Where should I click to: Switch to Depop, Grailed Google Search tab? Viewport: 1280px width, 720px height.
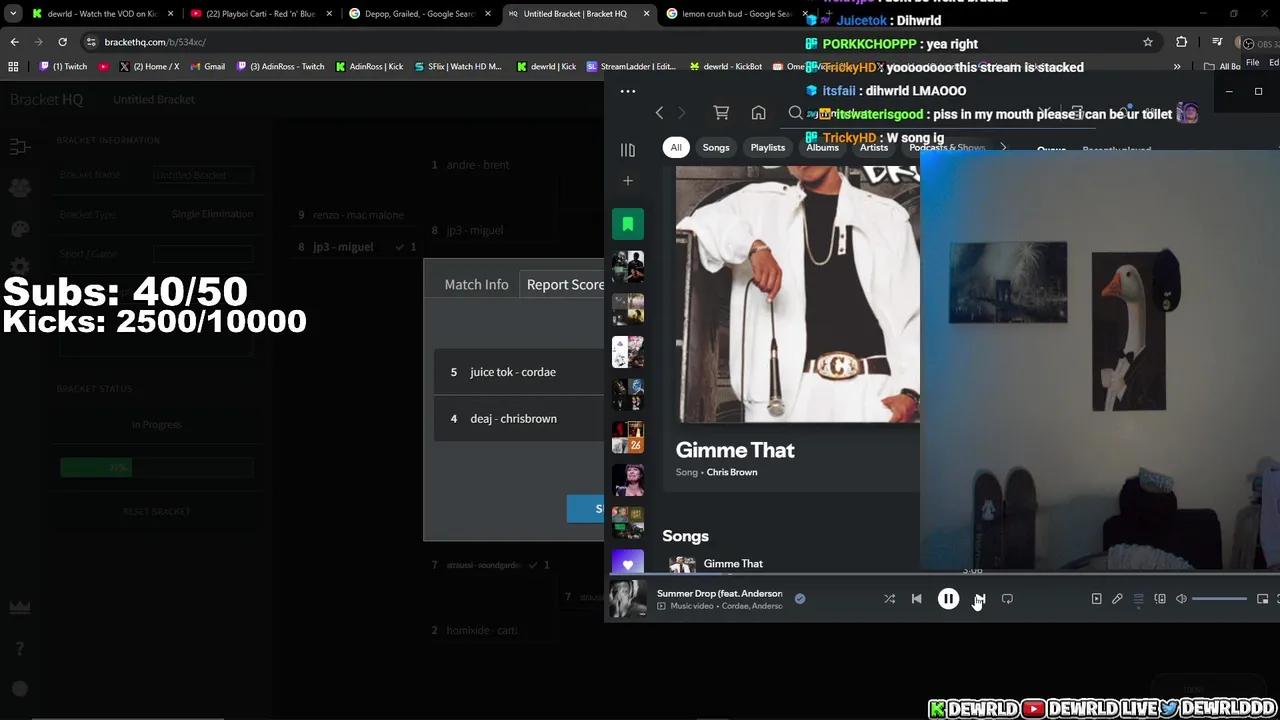coord(420,14)
